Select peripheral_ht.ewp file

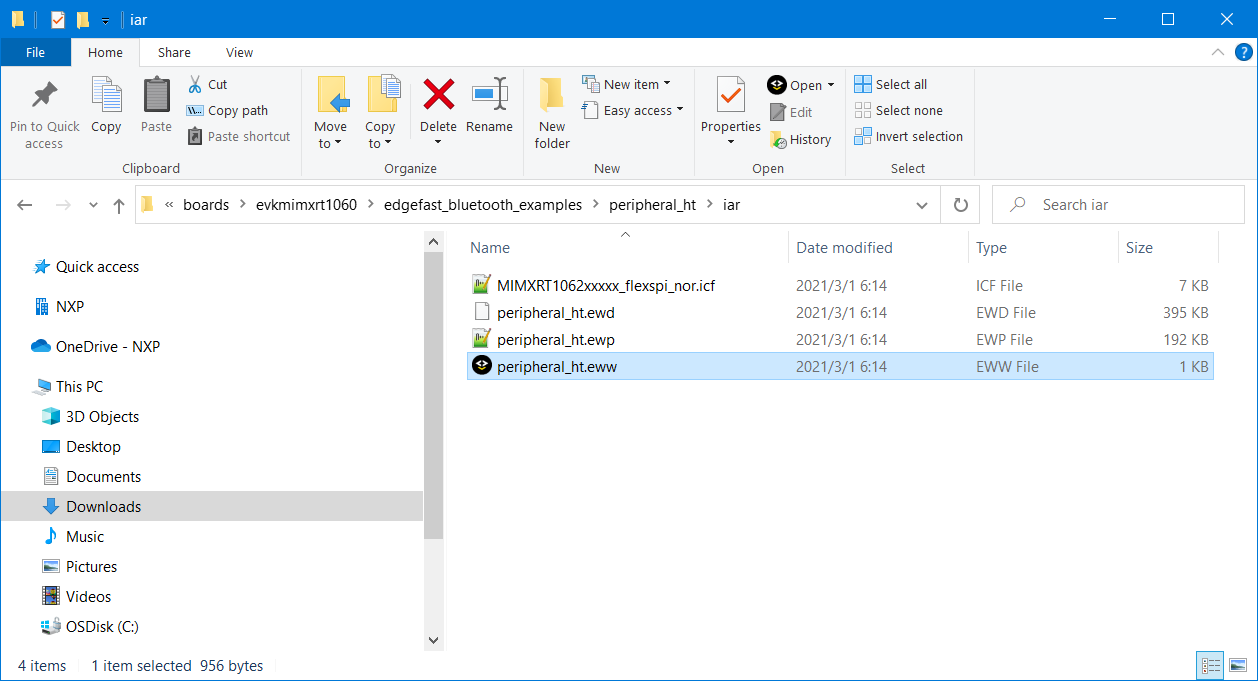click(x=556, y=340)
